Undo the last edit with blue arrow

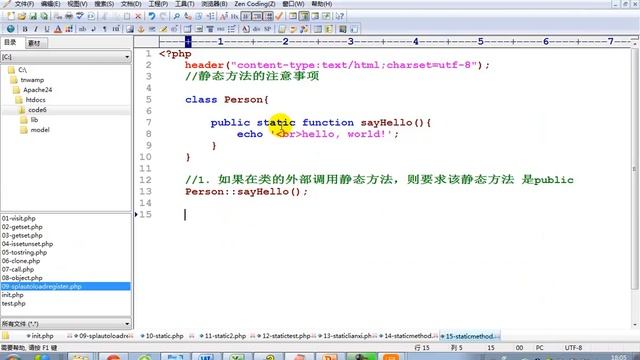[x=152, y=16]
